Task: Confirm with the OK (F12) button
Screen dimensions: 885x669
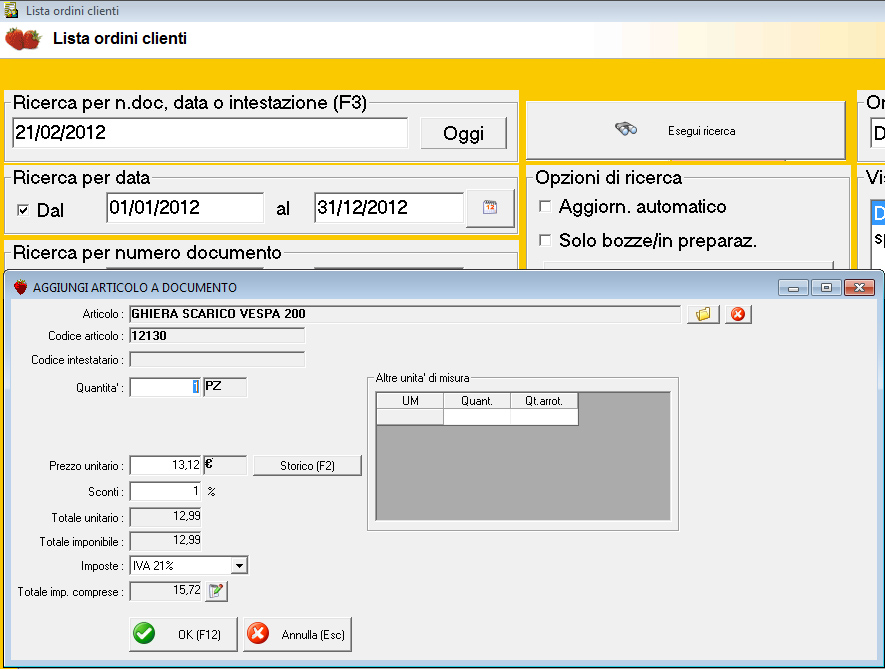Action: pos(183,634)
